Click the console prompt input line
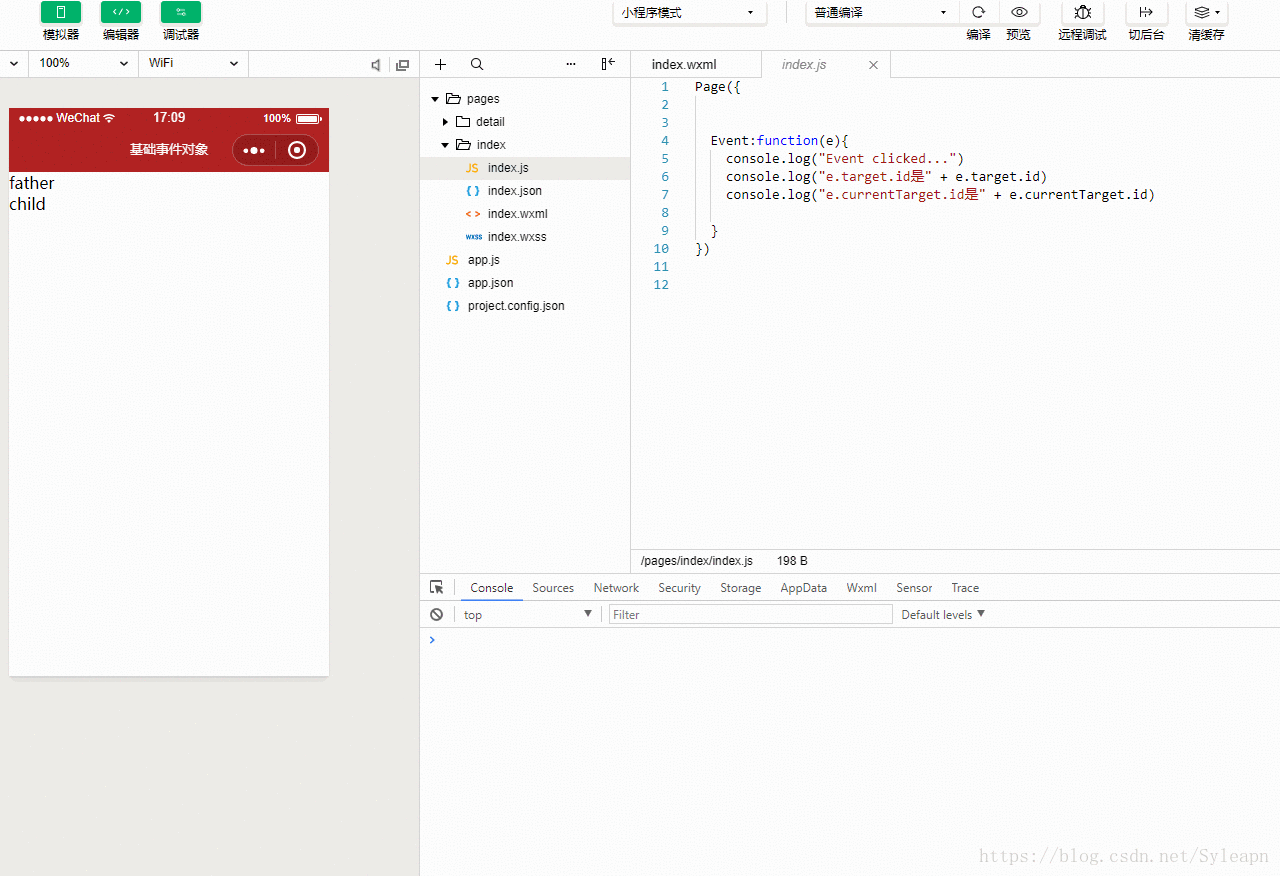 pyautogui.click(x=850, y=640)
